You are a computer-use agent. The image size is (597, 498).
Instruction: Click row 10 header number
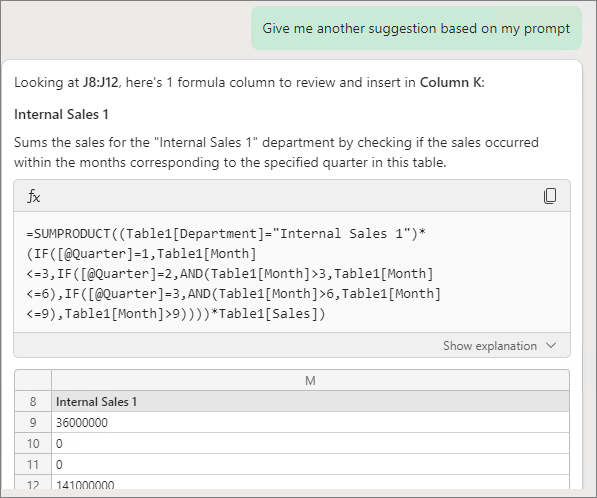[33, 443]
